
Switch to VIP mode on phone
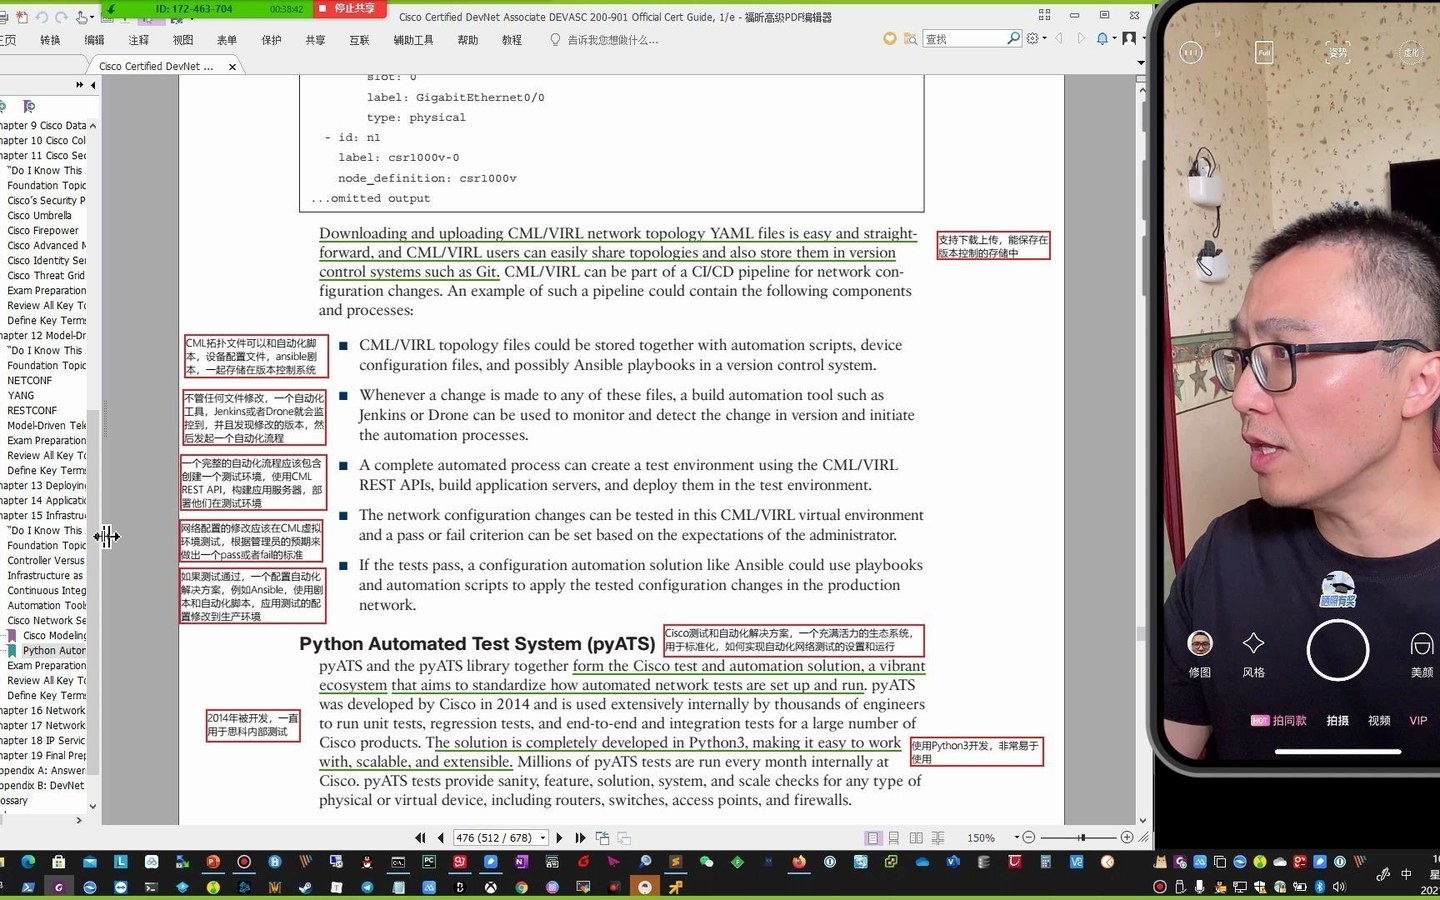[x=1418, y=720]
